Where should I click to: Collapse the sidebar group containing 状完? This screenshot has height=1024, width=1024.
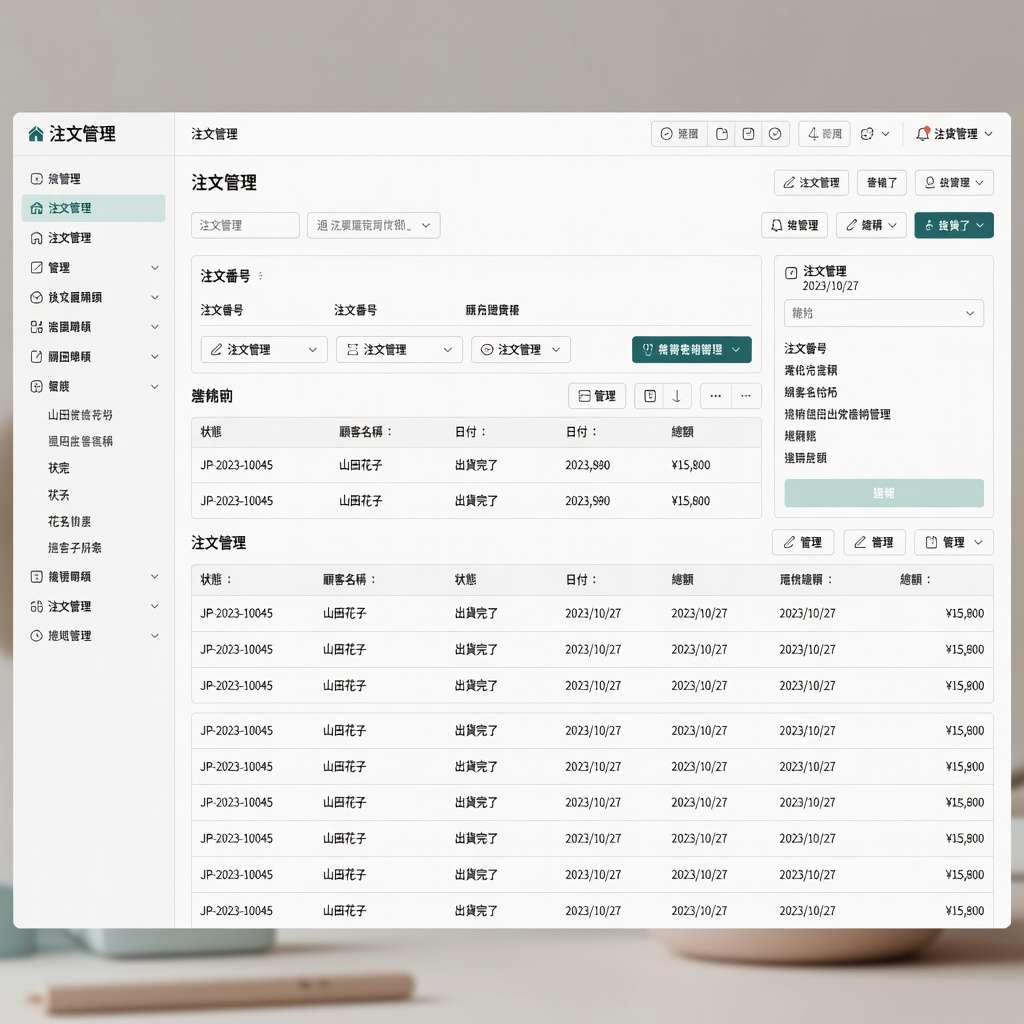(x=155, y=387)
